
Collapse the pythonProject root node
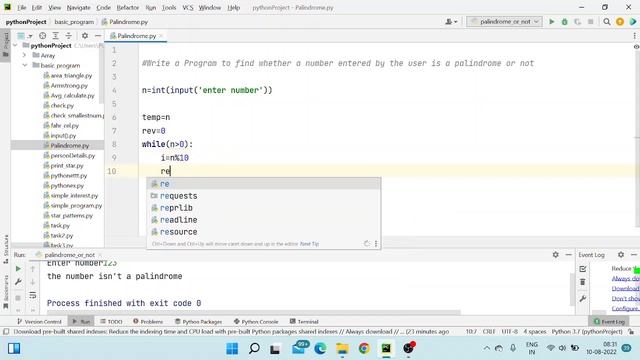pyautogui.click(x=16, y=45)
